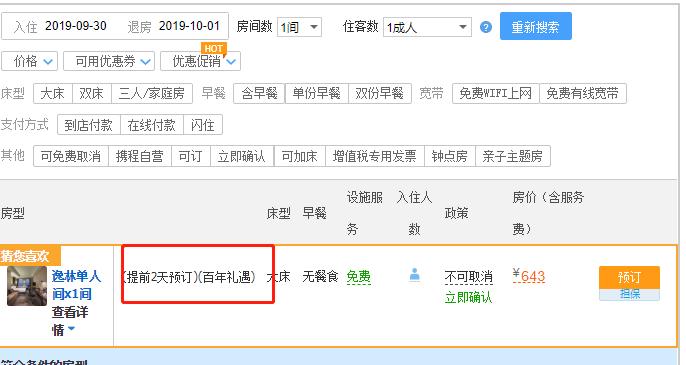Screen dimensions: 686x365
Task: Click the 设施服务 column header
Action: tap(364, 213)
